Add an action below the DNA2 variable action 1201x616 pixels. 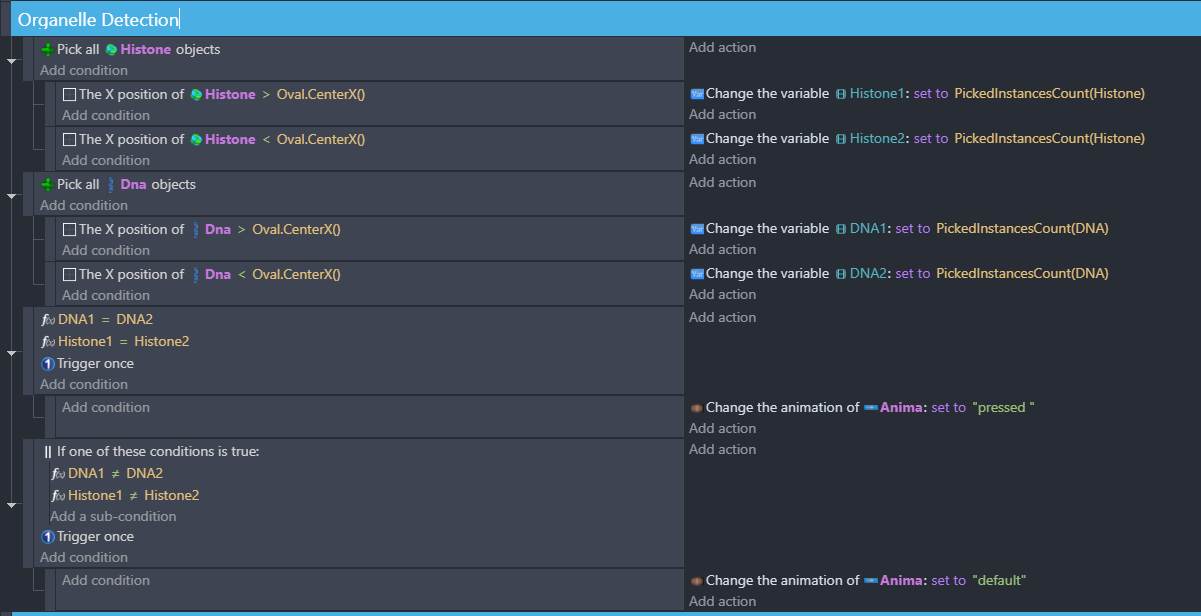click(x=722, y=294)
